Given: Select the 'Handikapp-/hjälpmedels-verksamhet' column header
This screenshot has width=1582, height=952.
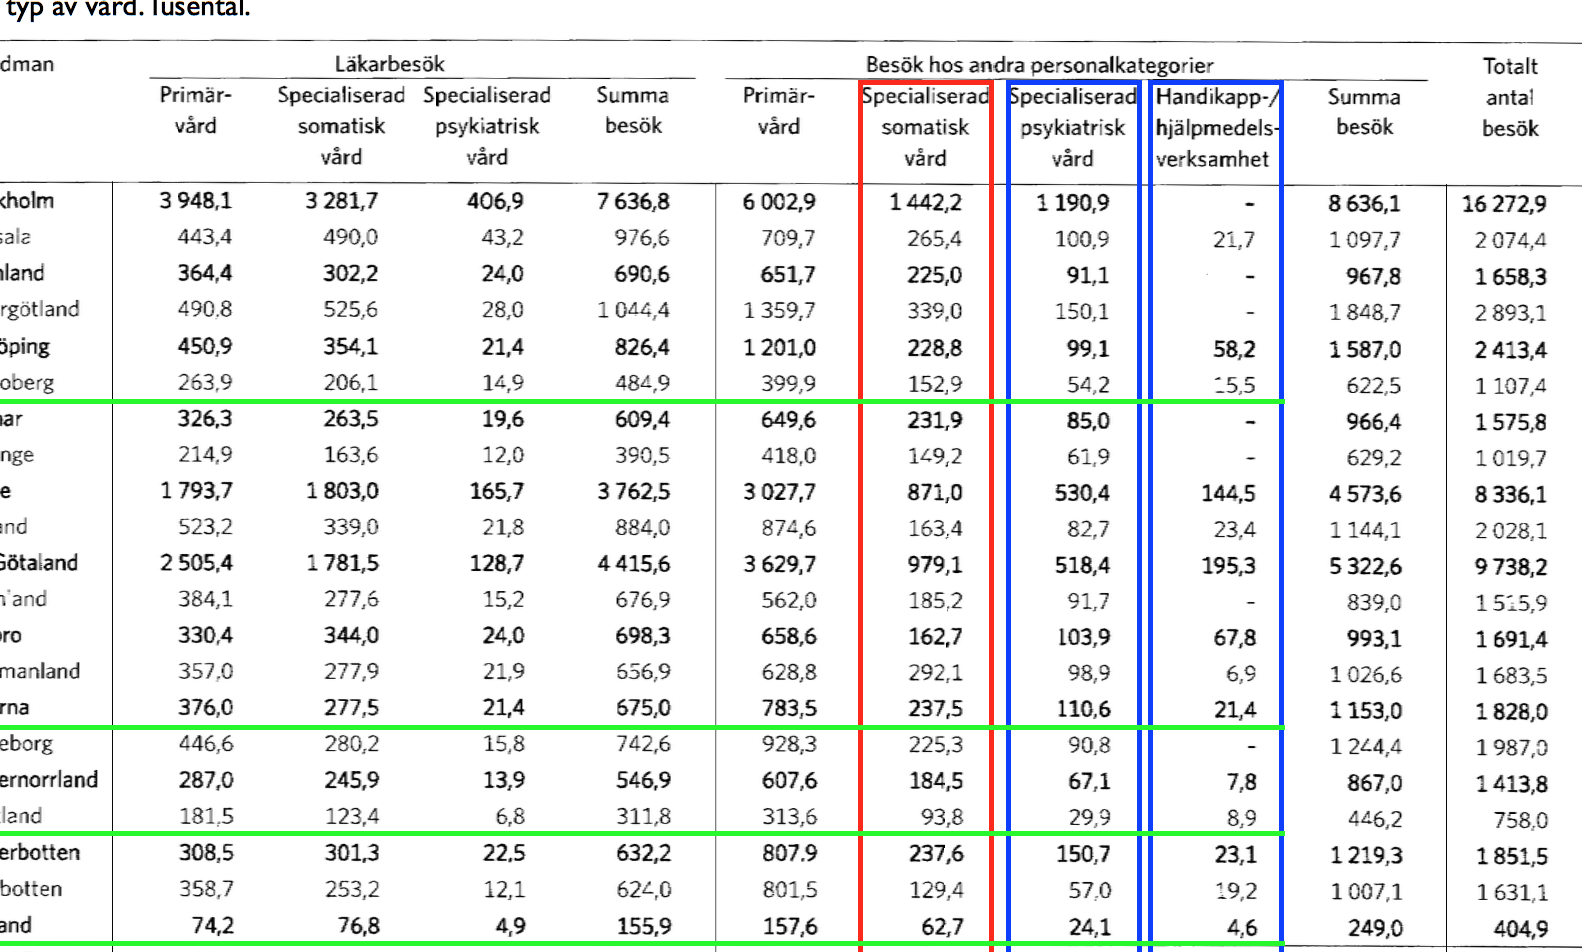Looking at the screenshot, I should [1216, 127].
